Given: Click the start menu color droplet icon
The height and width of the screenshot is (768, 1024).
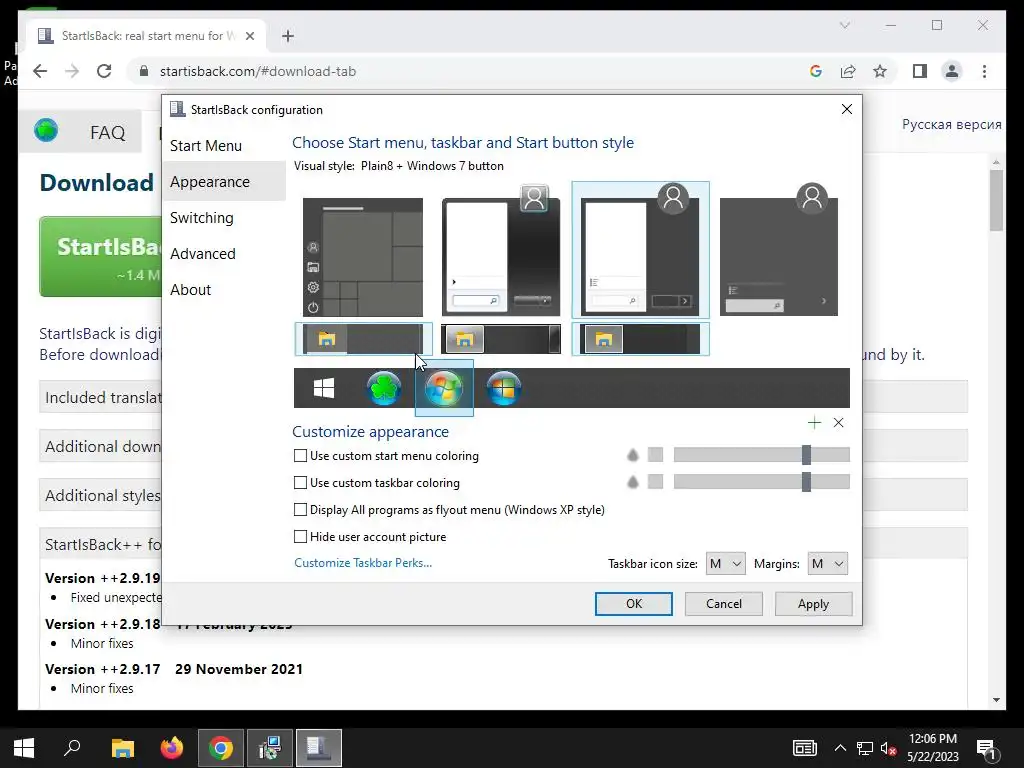Looking at the screenshot, I should pos(632,455).
